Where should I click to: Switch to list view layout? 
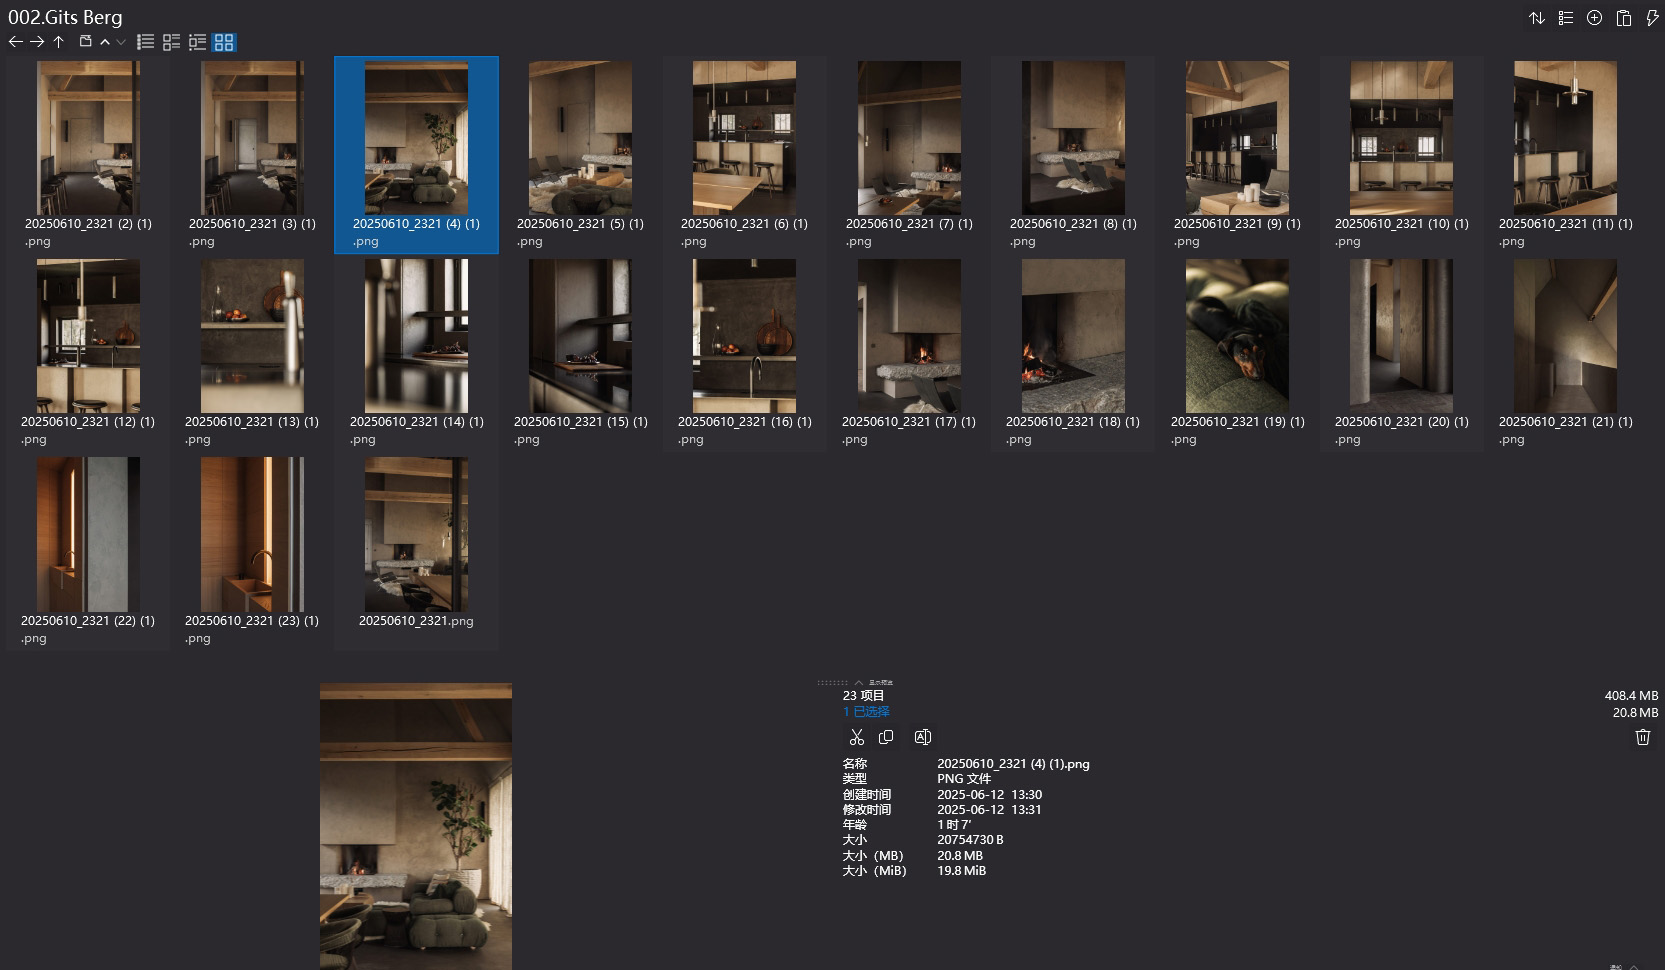[x=146, y=42]
